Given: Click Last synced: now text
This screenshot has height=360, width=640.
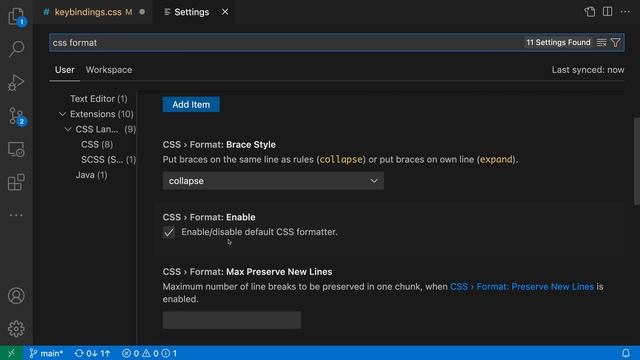Looking at the screenshot, I should tap(588, 70).
